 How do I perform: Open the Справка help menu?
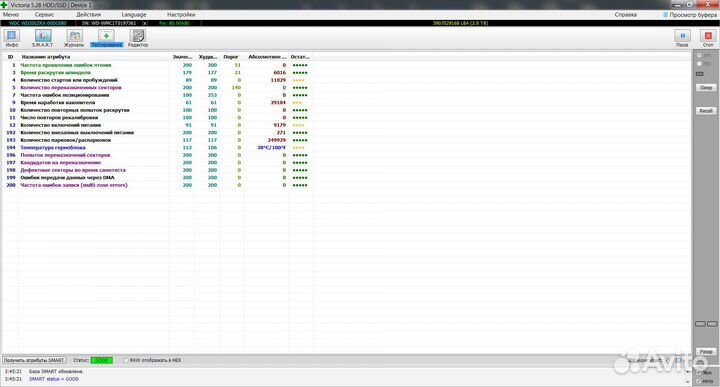625,15
